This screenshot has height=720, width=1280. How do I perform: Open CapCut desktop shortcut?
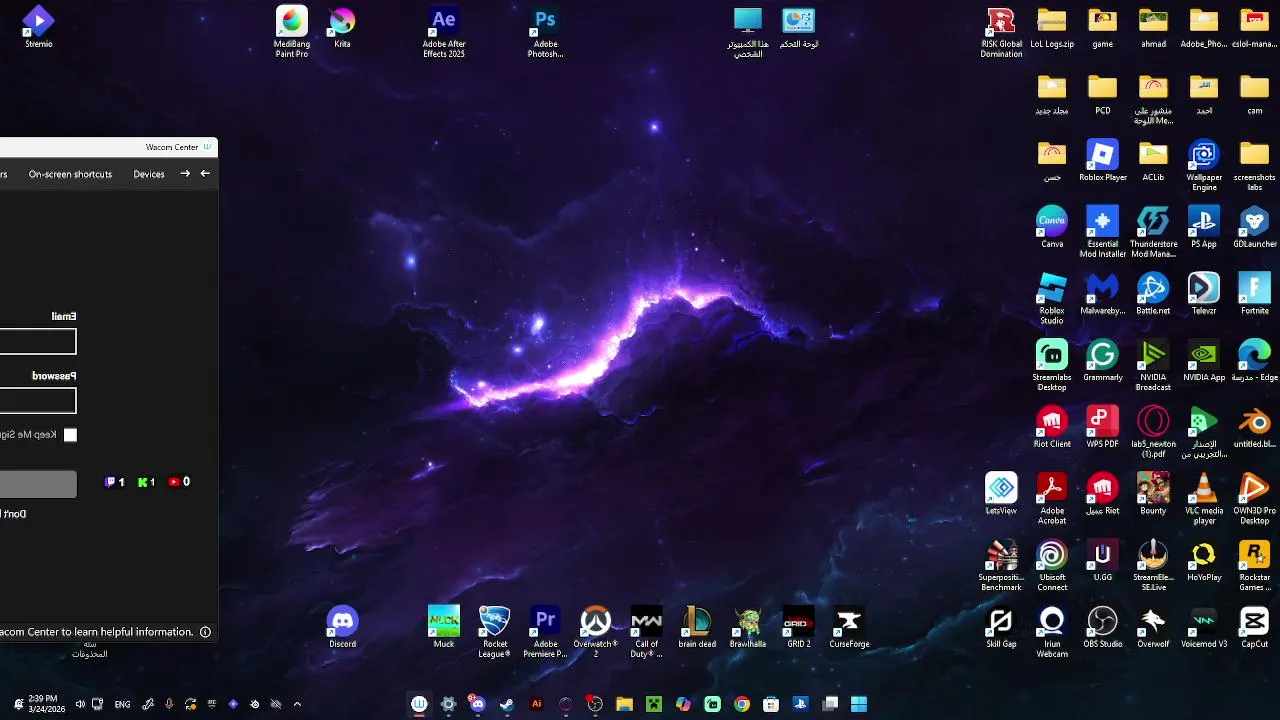click(1254, 627)
